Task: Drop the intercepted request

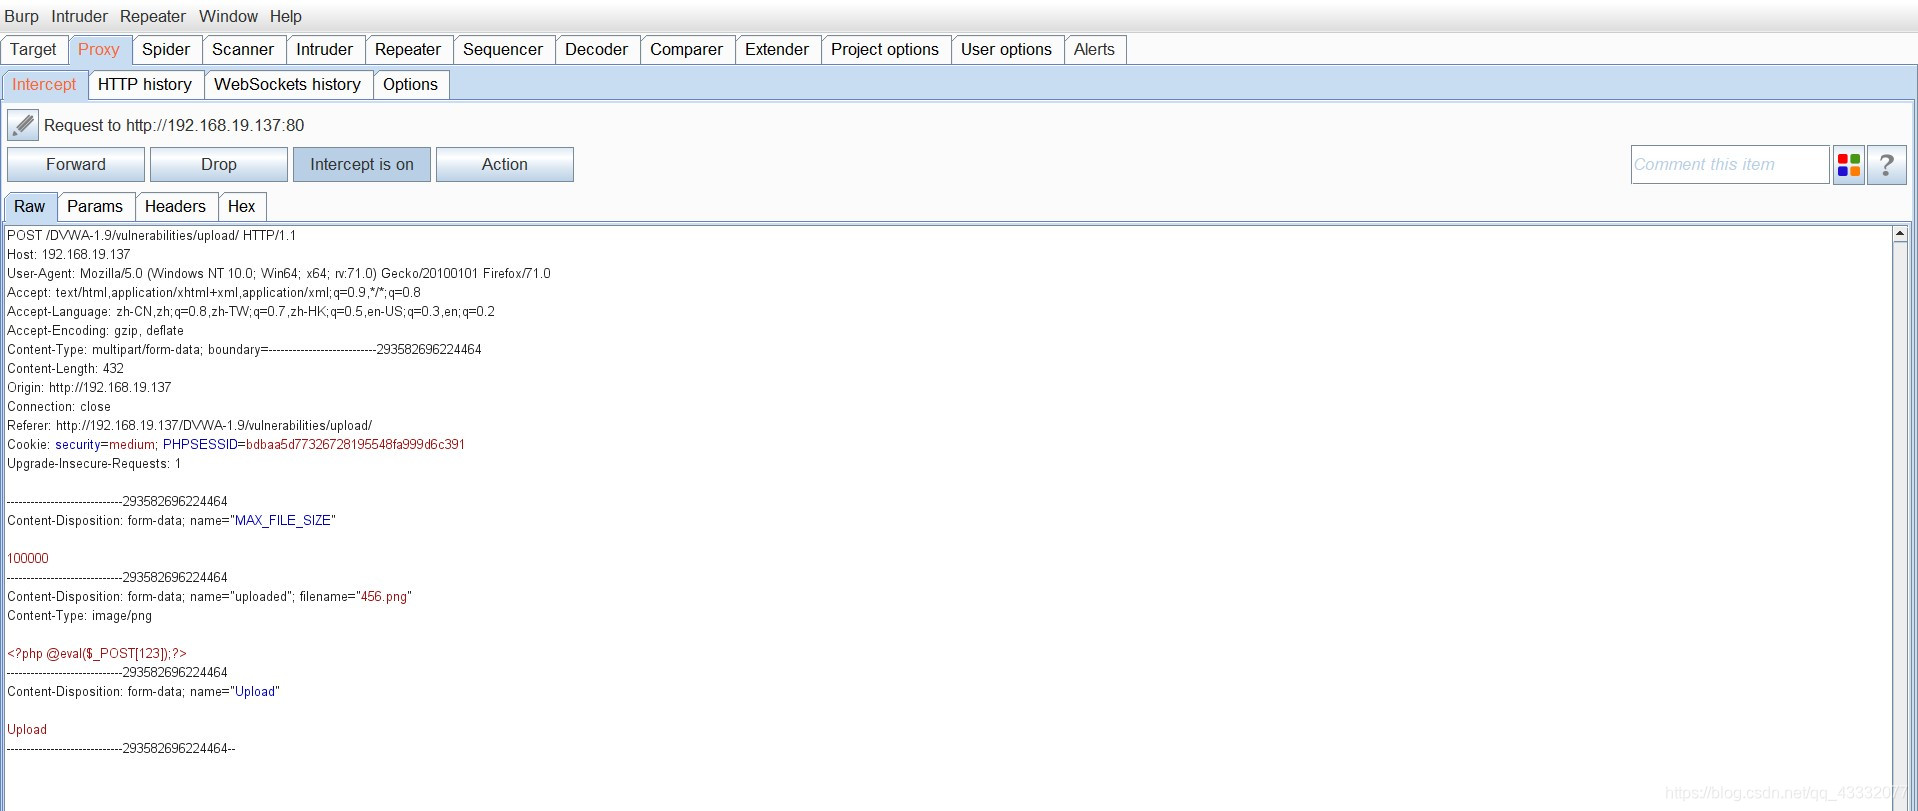Action: coord(219,165)
